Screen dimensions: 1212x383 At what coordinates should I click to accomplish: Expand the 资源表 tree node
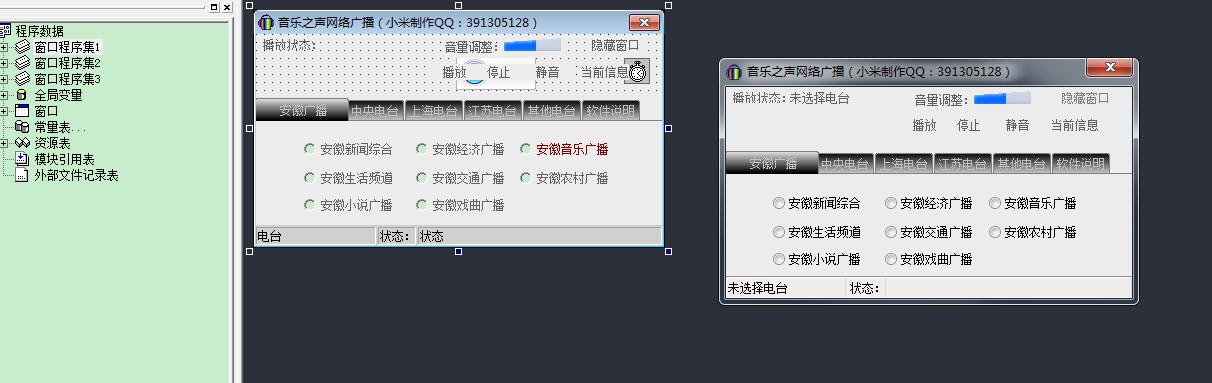coord(5,143)
